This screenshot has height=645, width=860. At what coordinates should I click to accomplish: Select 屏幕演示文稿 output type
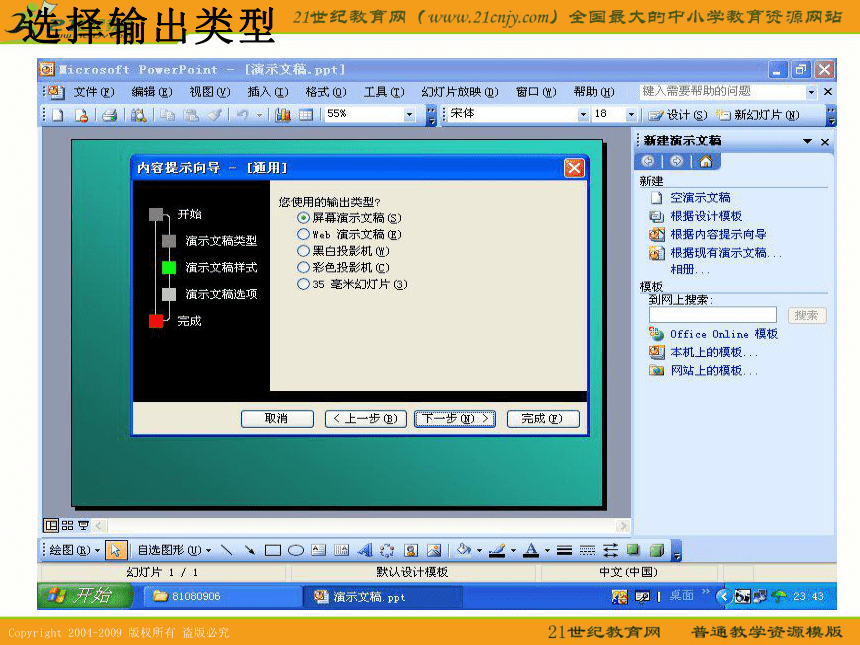(x=350, y=218)
